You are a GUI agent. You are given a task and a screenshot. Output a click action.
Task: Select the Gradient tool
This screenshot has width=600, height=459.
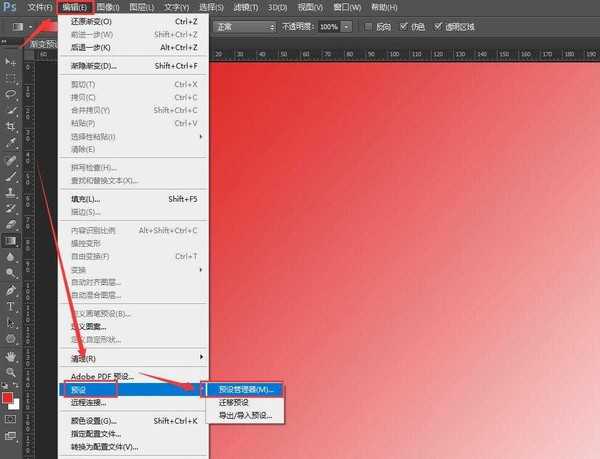click(11, 240)
